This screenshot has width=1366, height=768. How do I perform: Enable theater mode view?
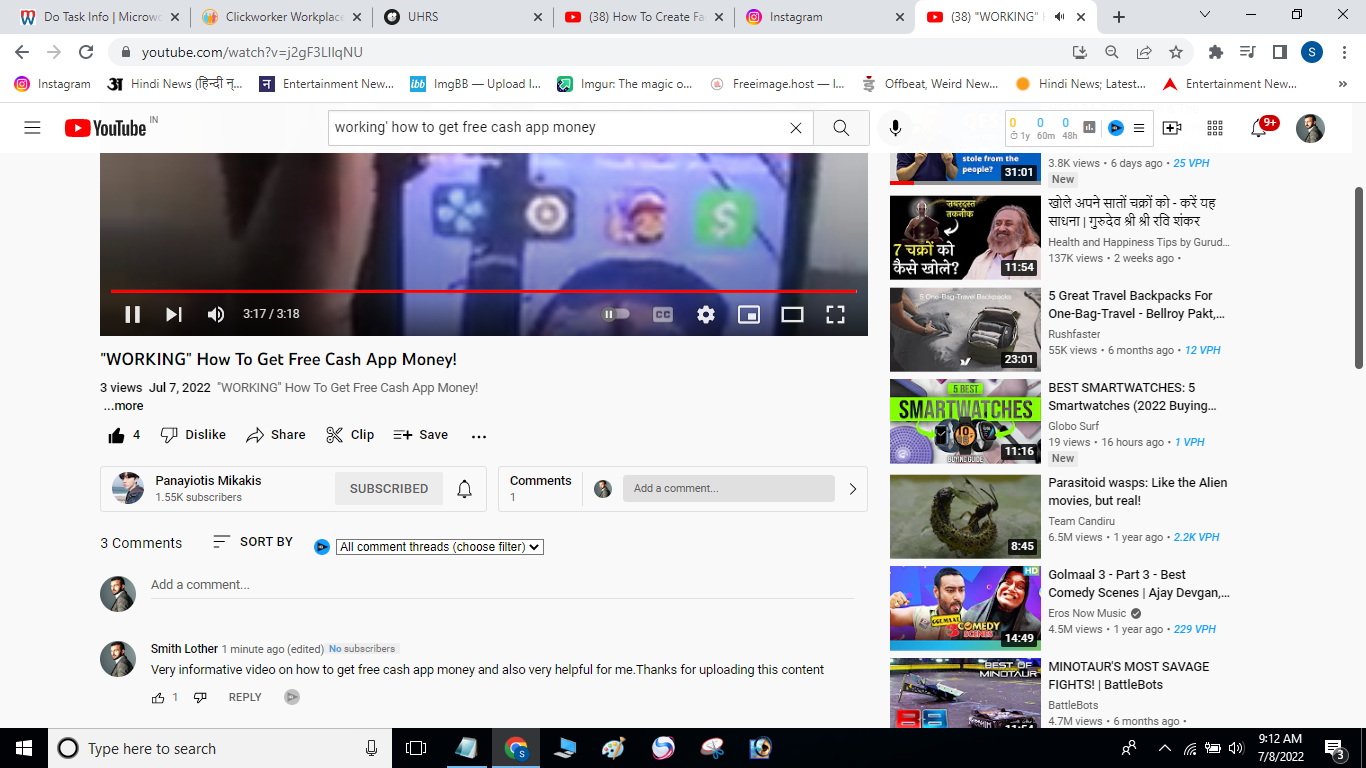pos(792,314)
